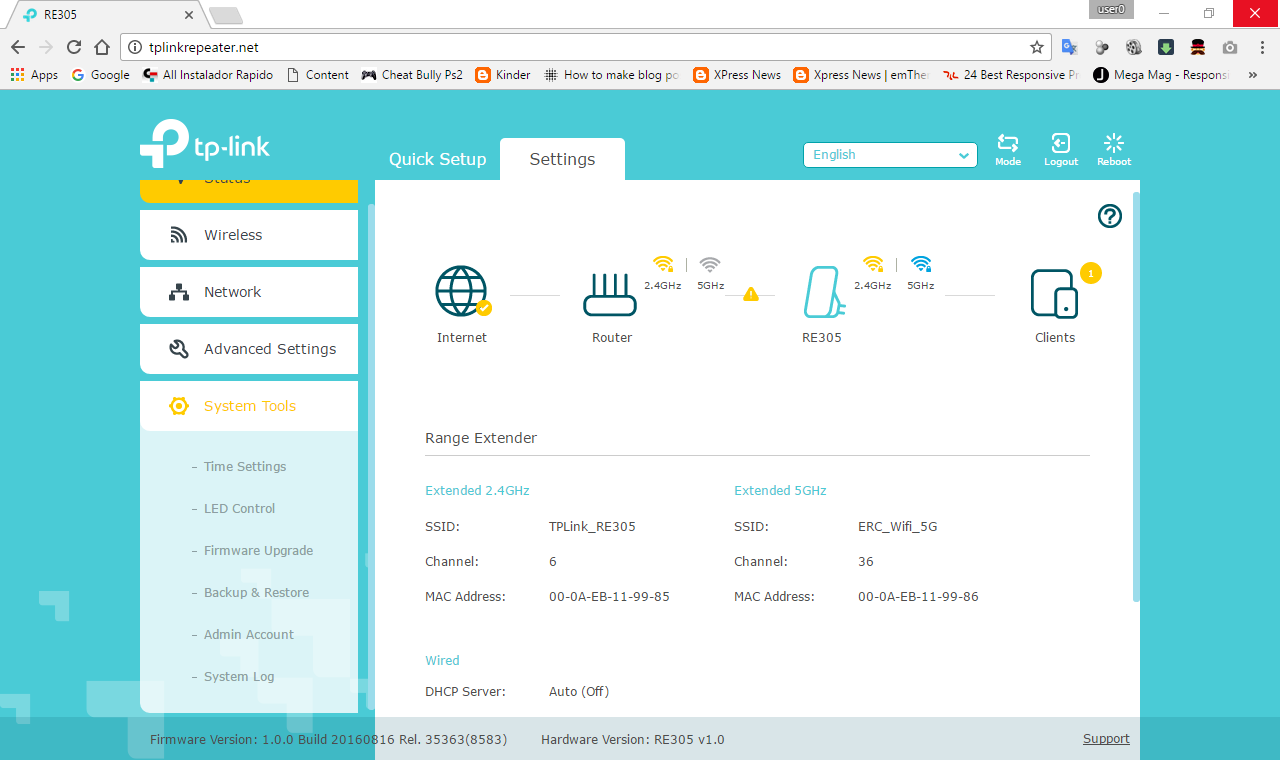Open Time Settings submenu

[245, 467]
